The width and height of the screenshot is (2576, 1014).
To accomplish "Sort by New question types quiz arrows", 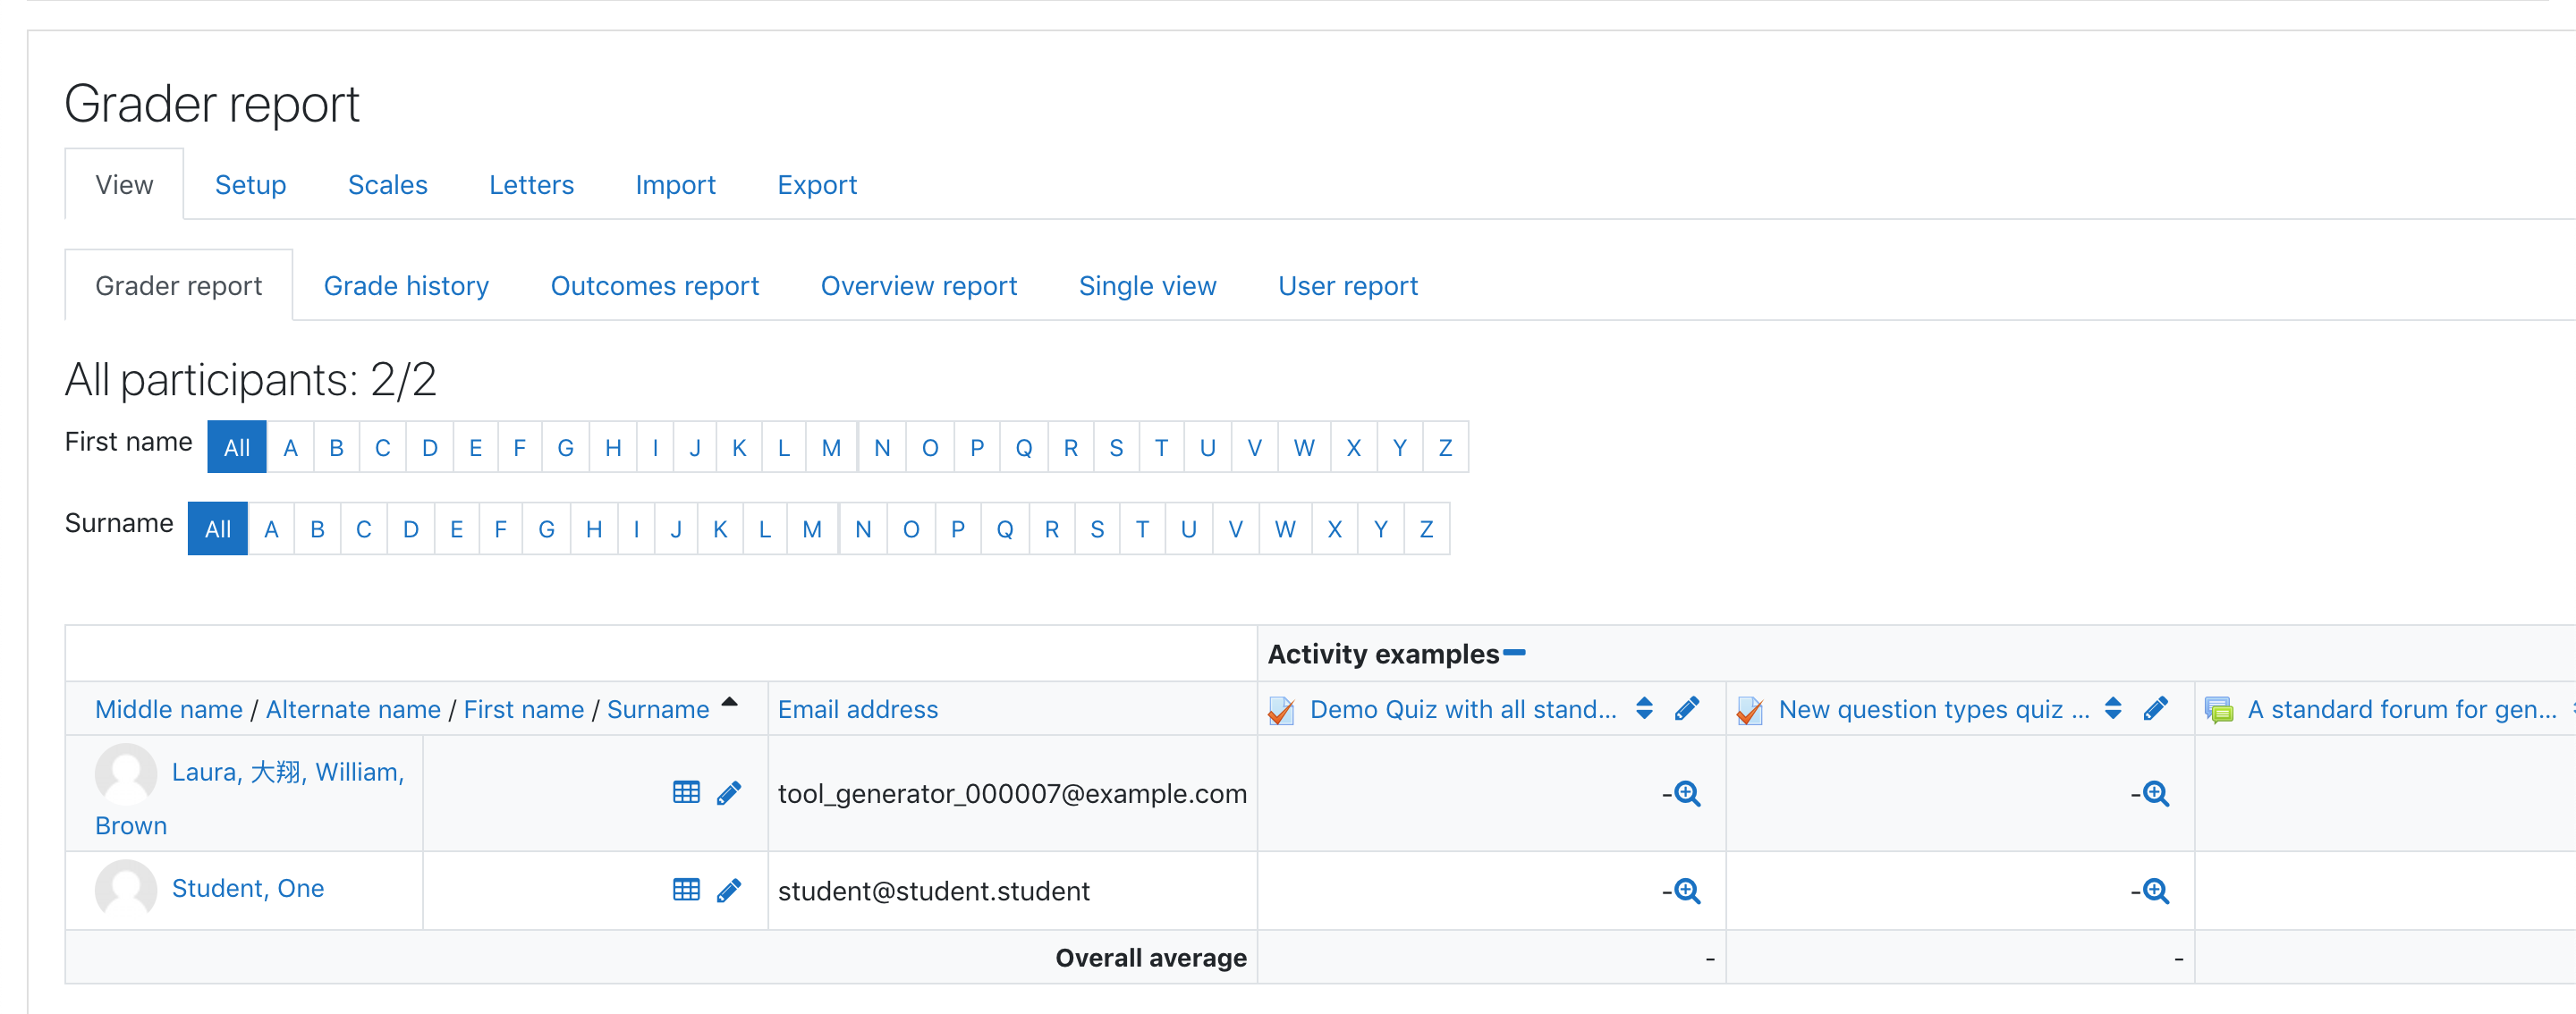I will 2113,708.
